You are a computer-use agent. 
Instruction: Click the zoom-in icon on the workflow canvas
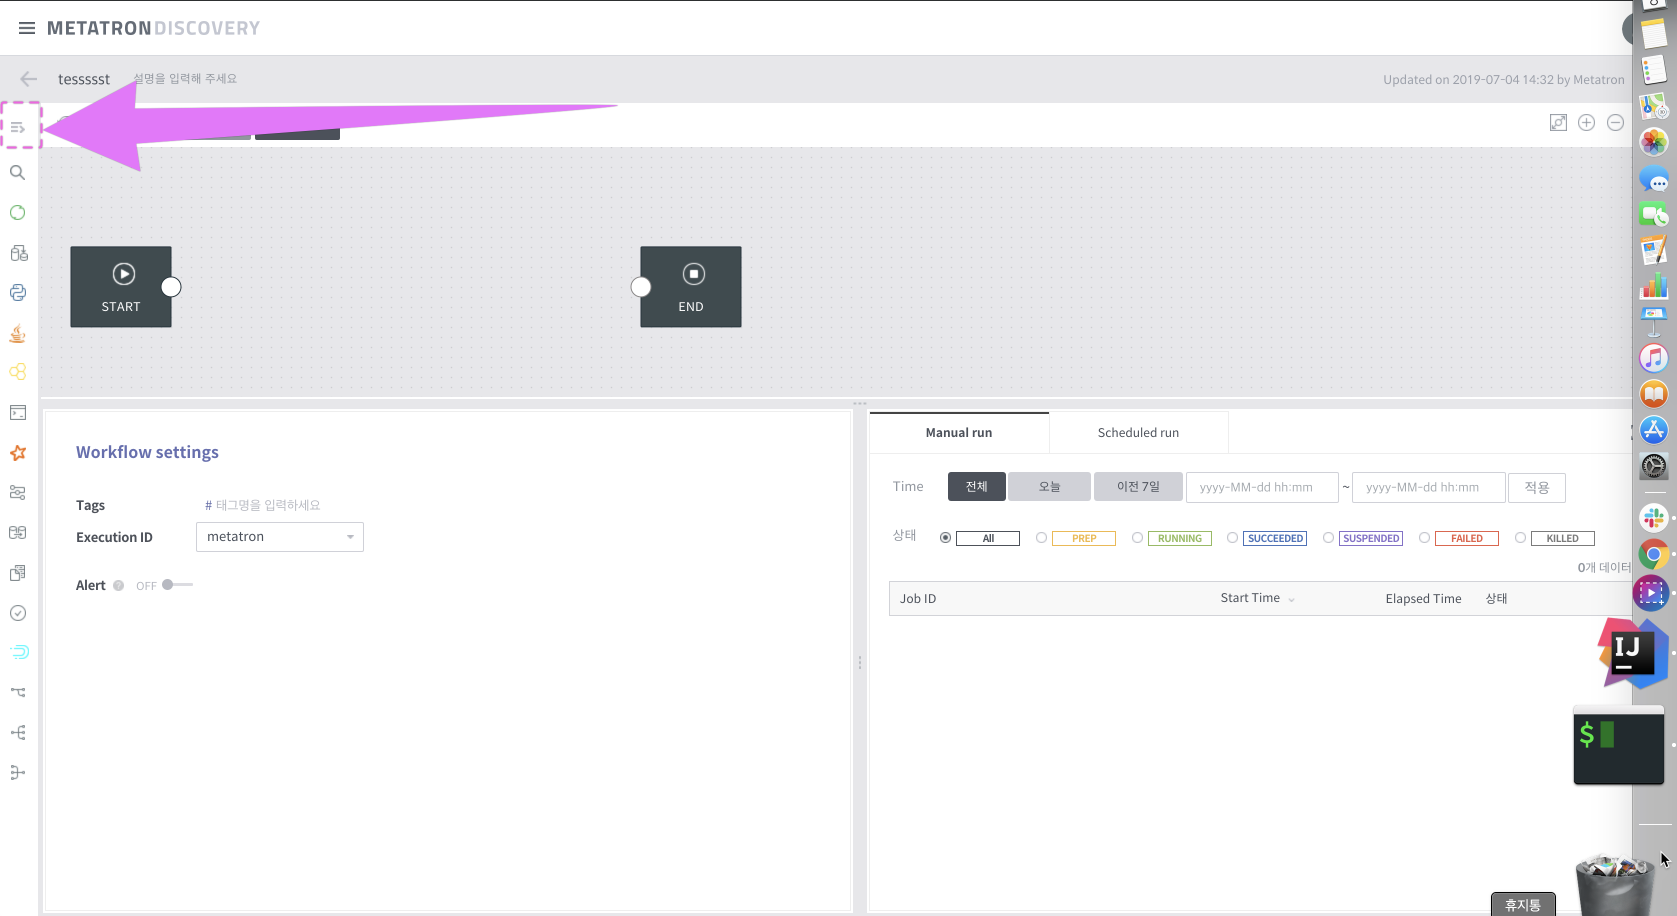[1586, 122]
